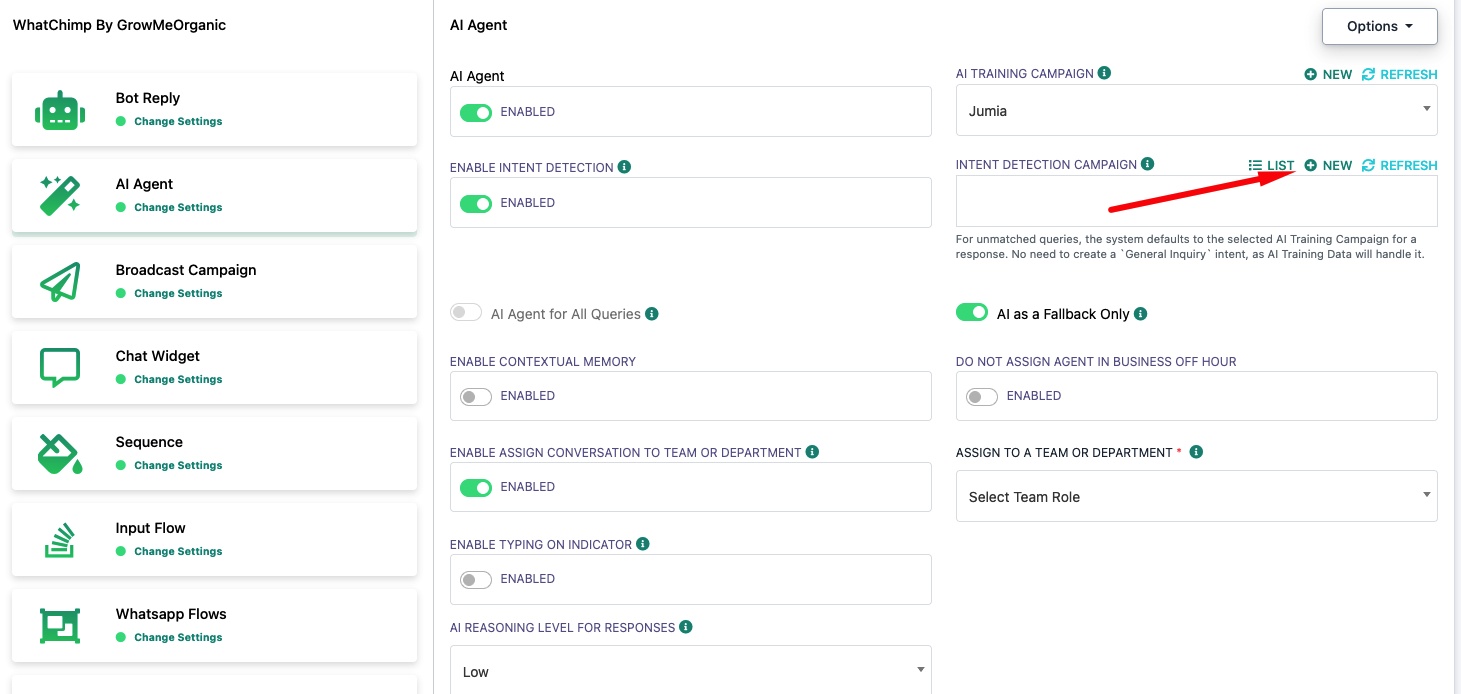Click info icon next to Enable Typing On Indicator
This screenshot has width=1461, height=694.
coord(643,544)
